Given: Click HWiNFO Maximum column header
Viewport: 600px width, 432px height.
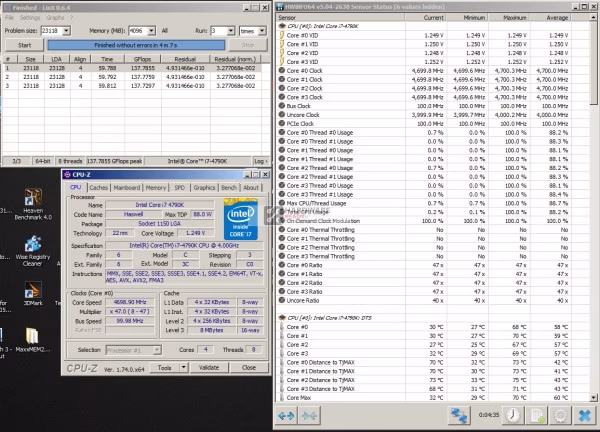Looking at the screenshot, I should (509, 18).
